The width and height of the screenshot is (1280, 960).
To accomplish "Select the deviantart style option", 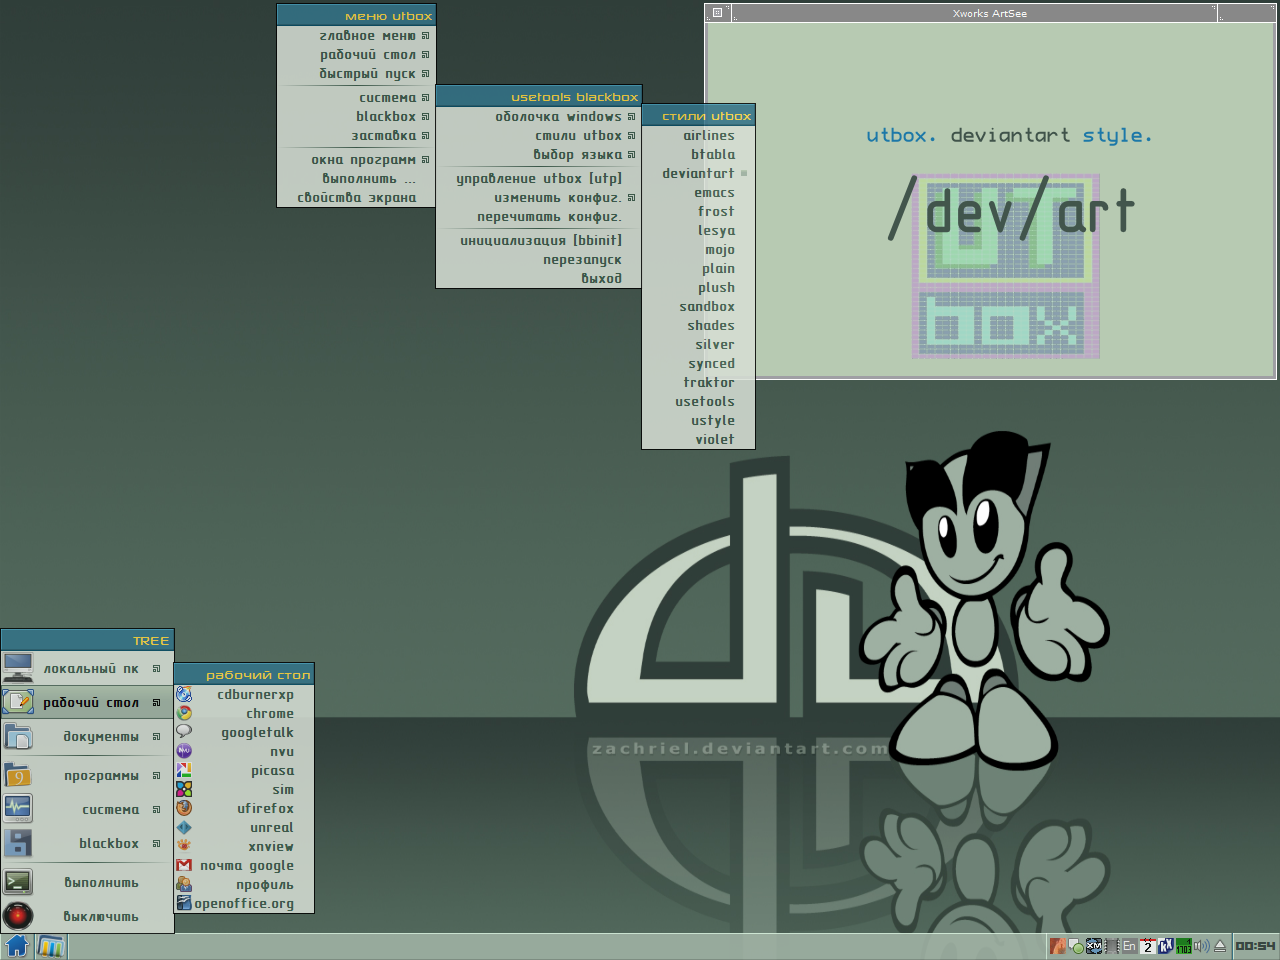I will [x=698, y=174].
